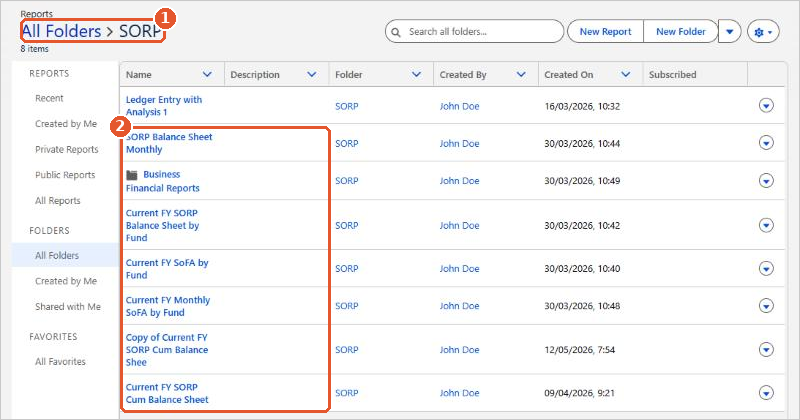Select Shared with Me in sidebar
Image resolution: width=800 pixels, height=420 pixels.
coord(68,306)
